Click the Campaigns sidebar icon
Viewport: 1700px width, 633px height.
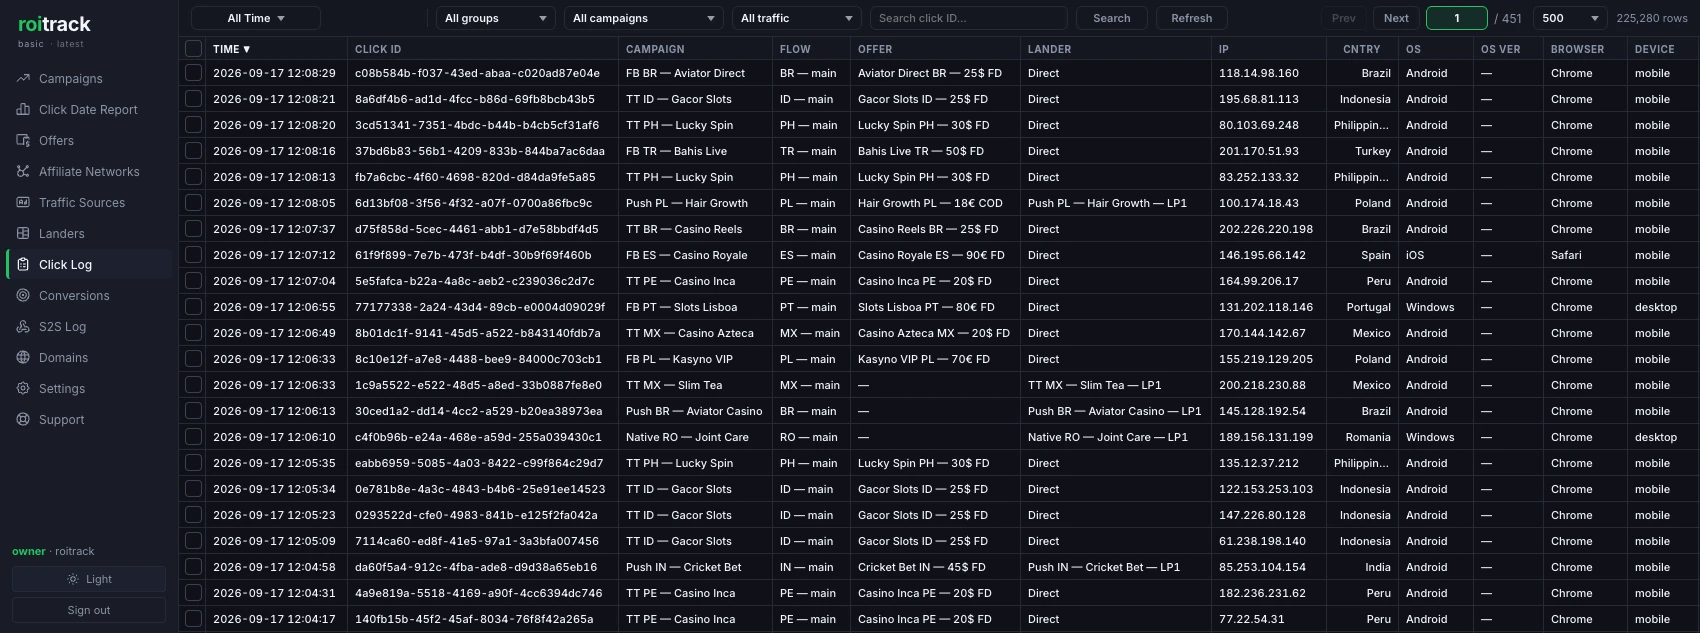[23, 78]
